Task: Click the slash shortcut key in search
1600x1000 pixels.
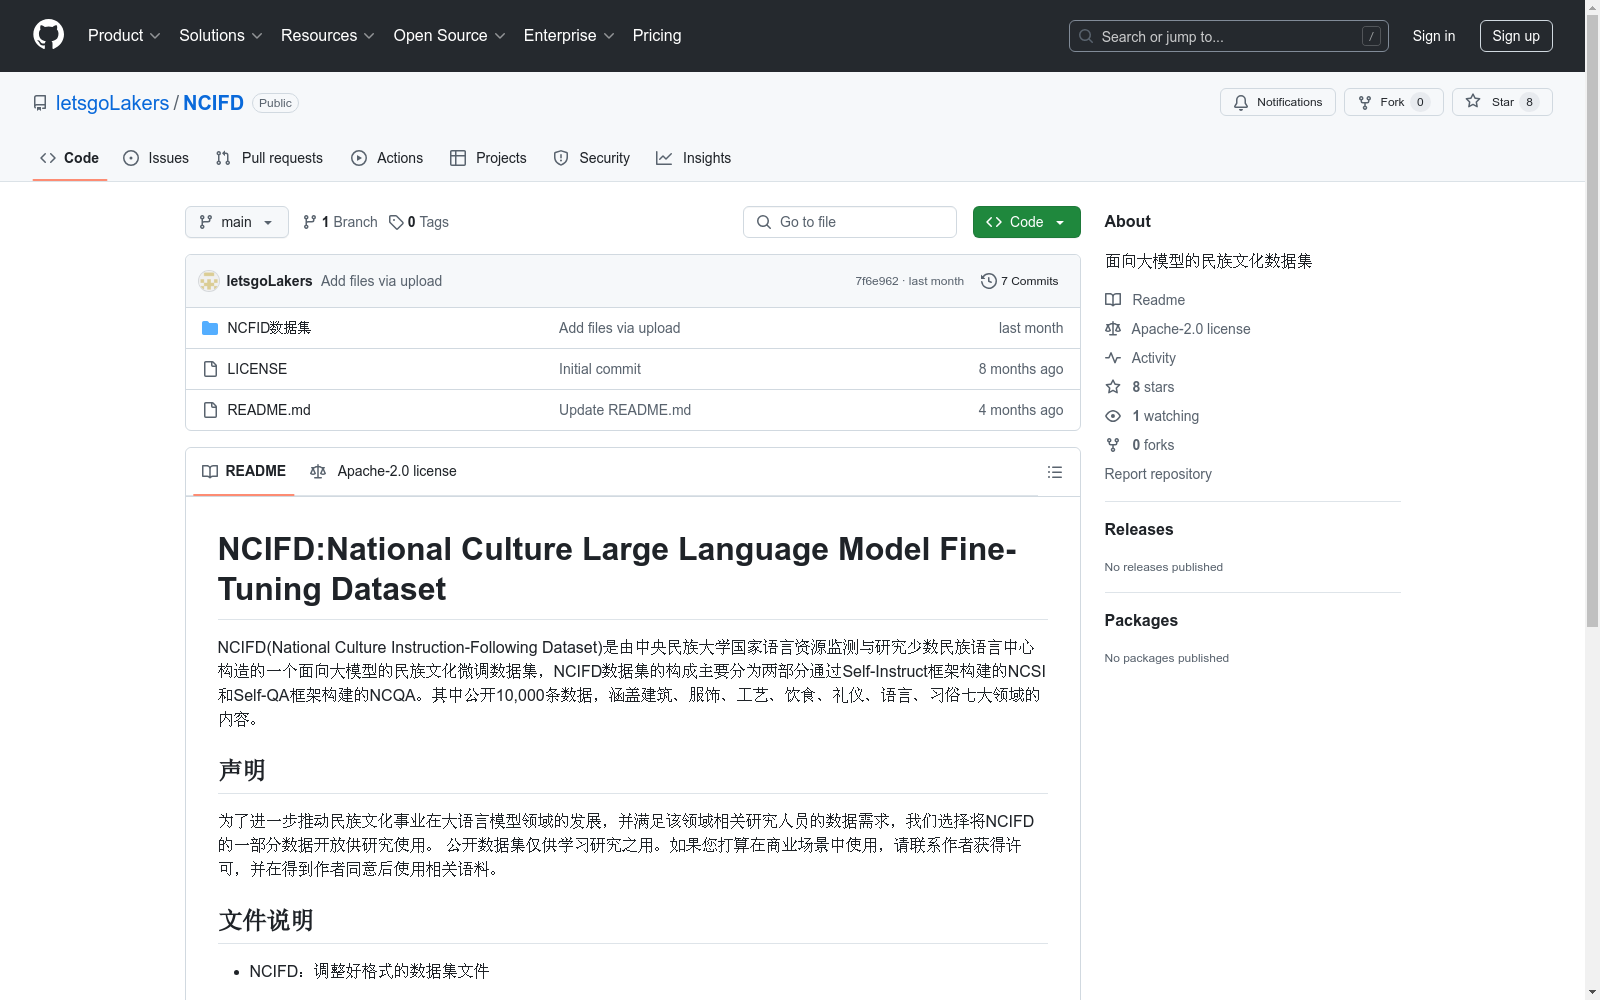Action: [x=1371, y=36]
